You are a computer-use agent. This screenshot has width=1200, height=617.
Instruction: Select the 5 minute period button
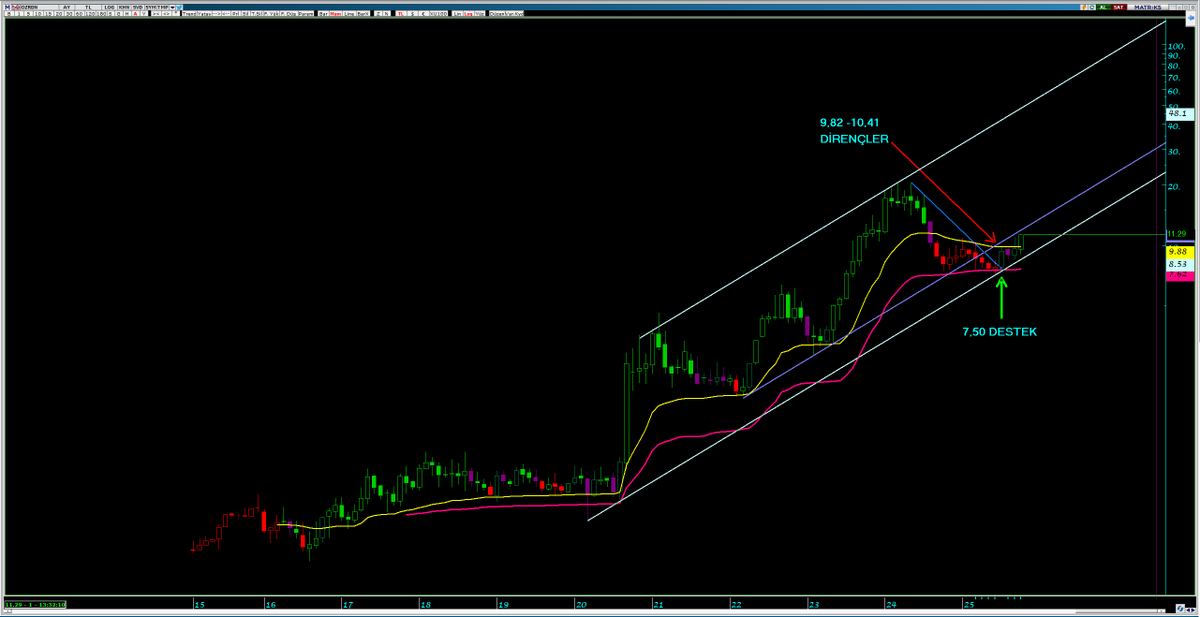point(28,13)
